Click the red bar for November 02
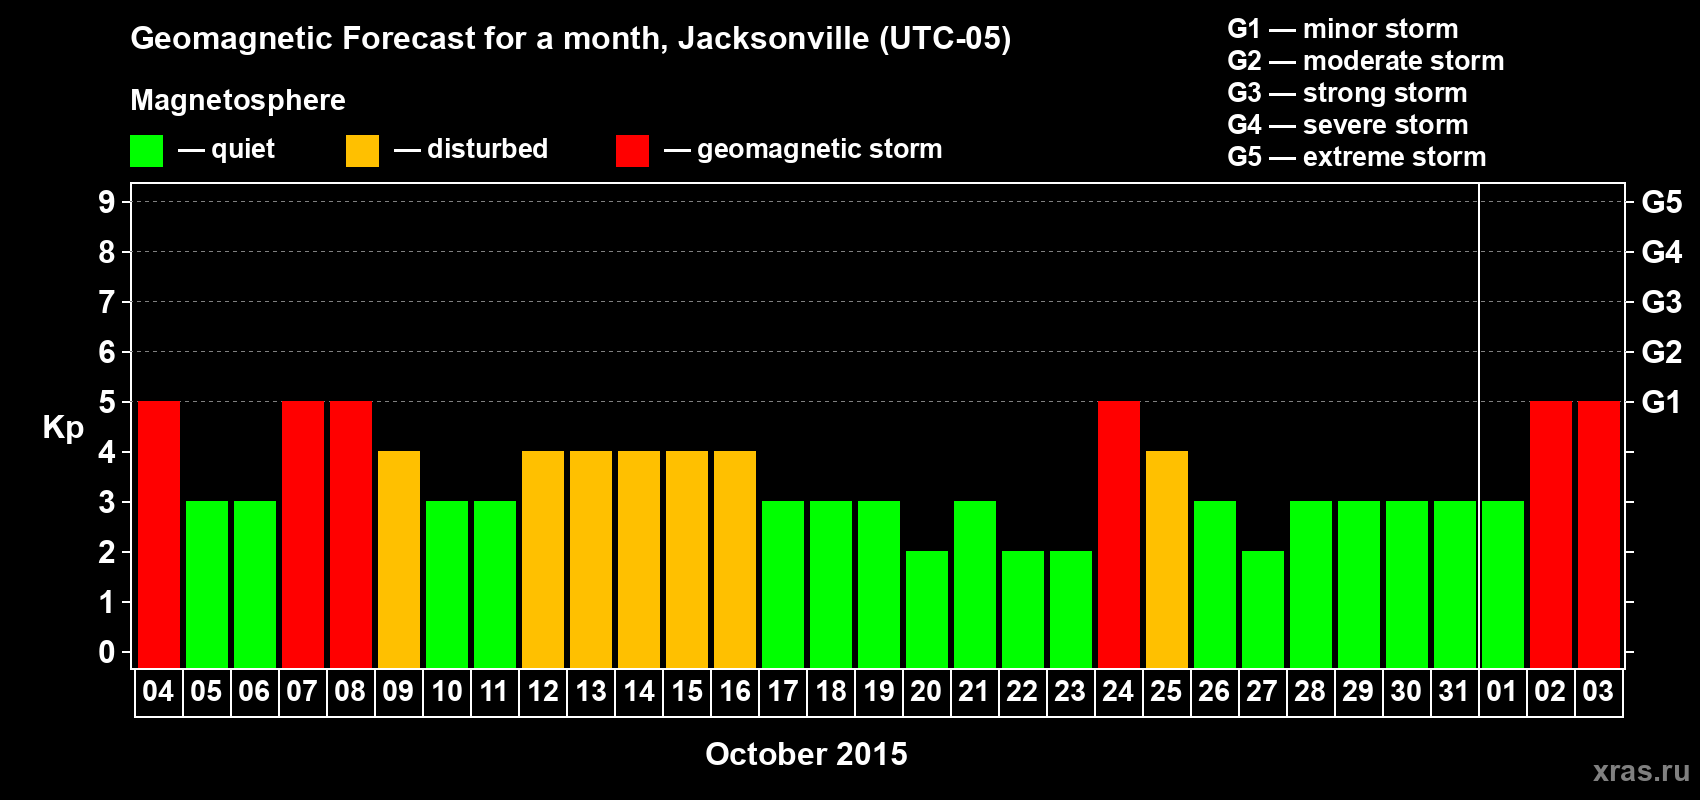Image resolution: width=1700 pixels, height=800 pixels. [x=1551, y=535]
